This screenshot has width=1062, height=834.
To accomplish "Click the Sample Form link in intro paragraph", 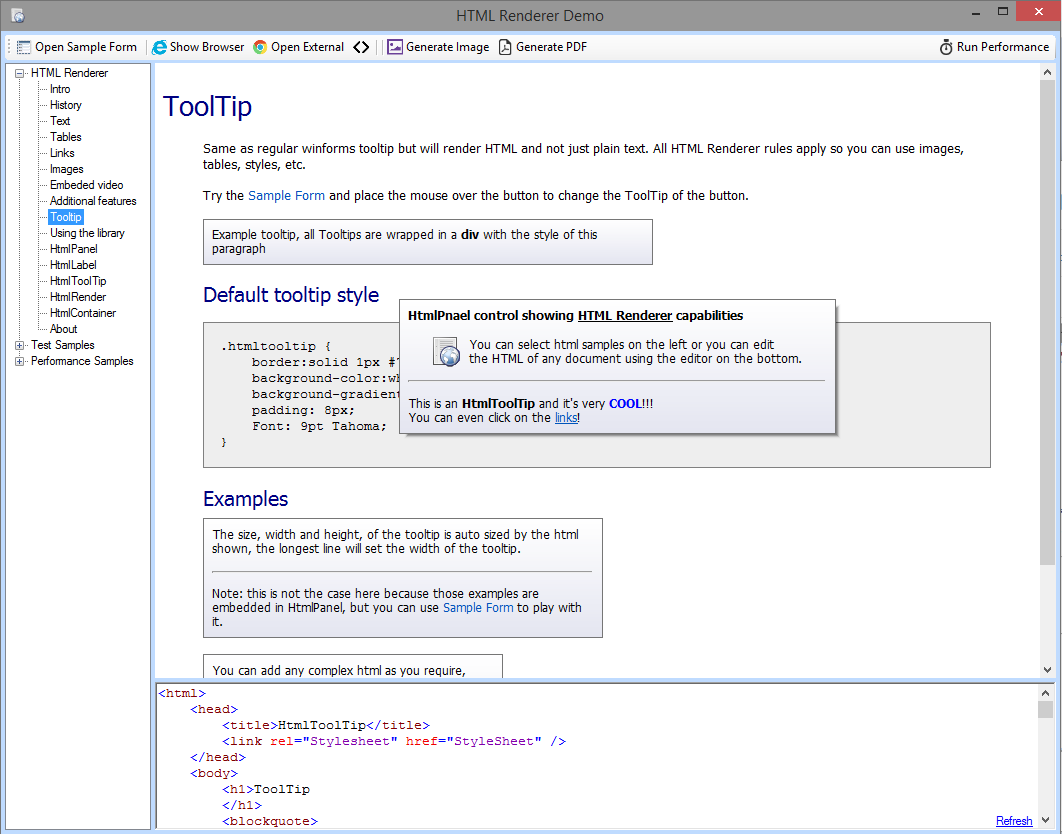I will point(286,195).
